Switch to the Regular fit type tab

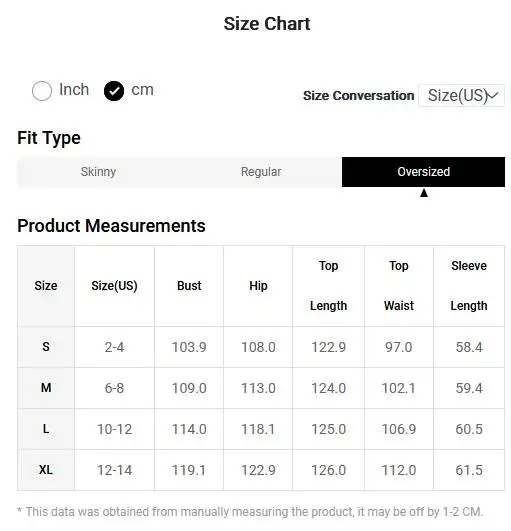point(261,172)
